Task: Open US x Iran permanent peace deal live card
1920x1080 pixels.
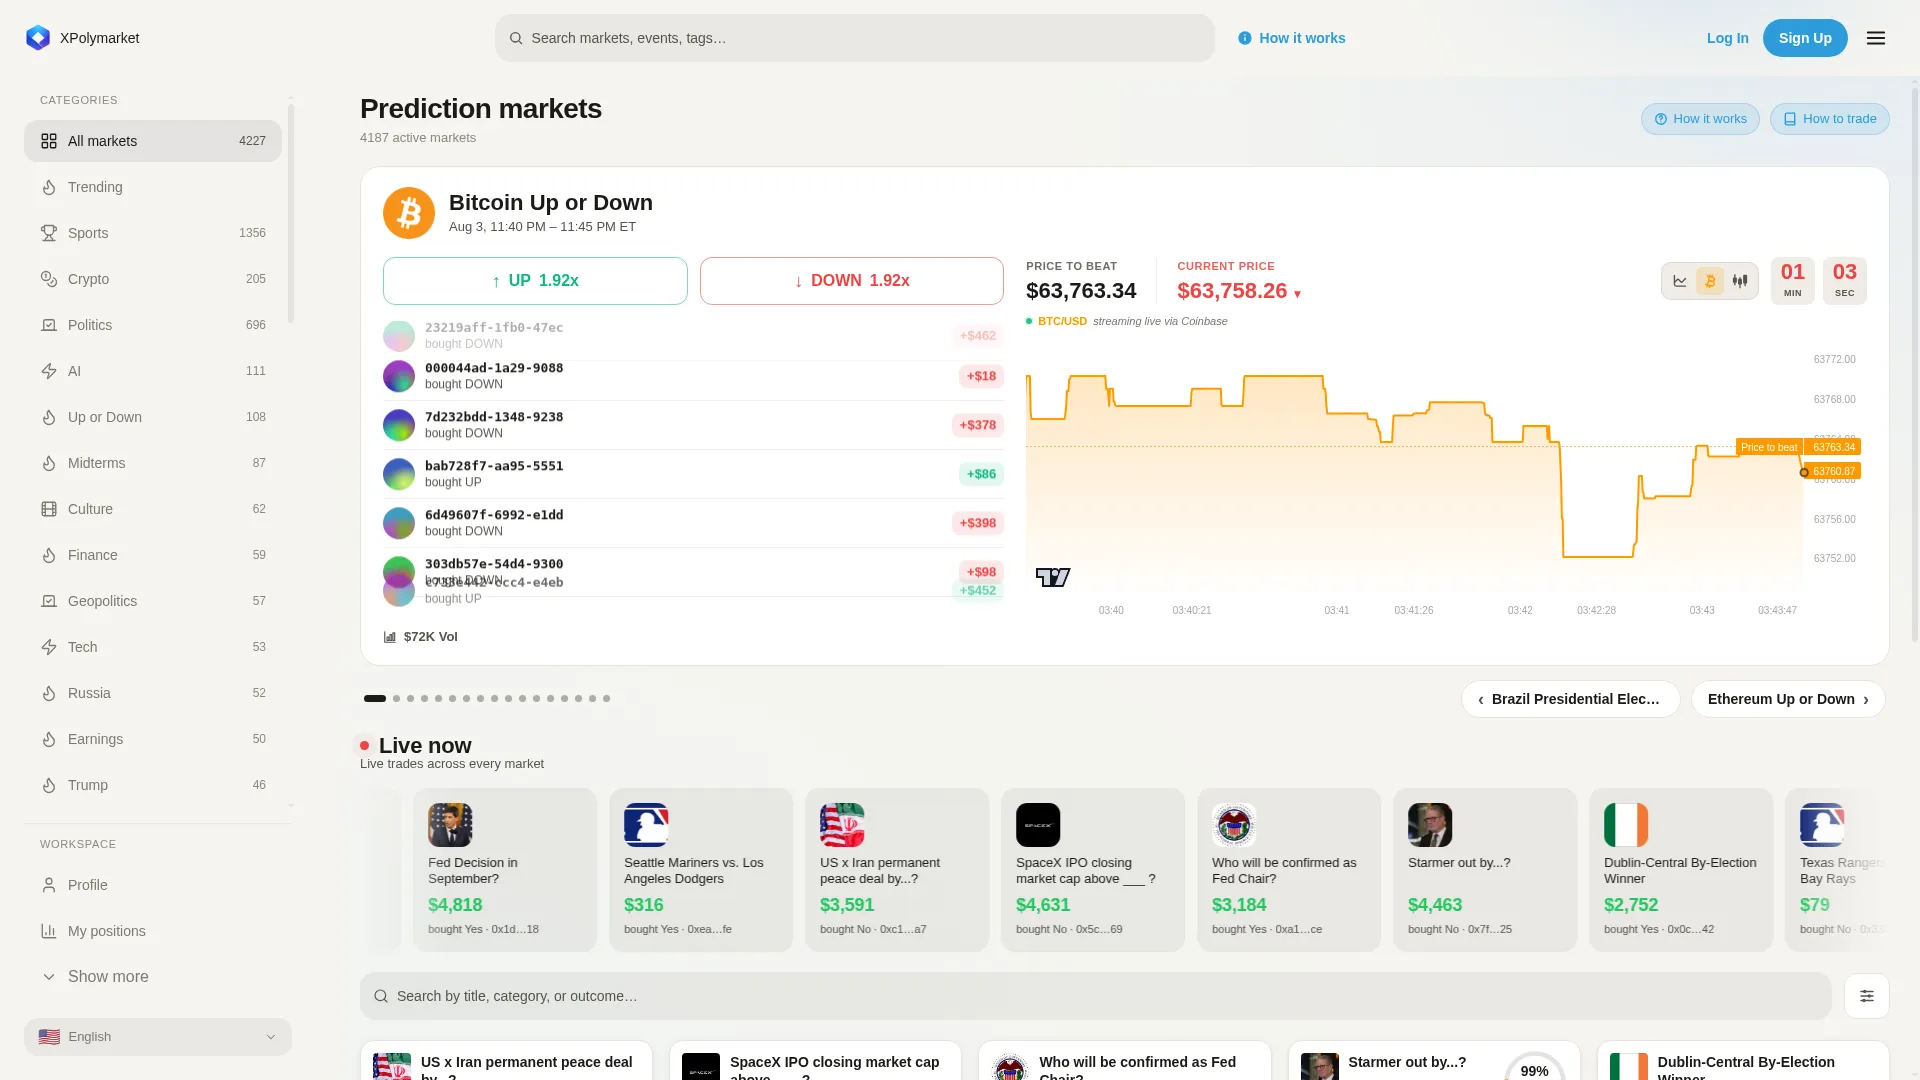Action: click(x=897, y=870)
